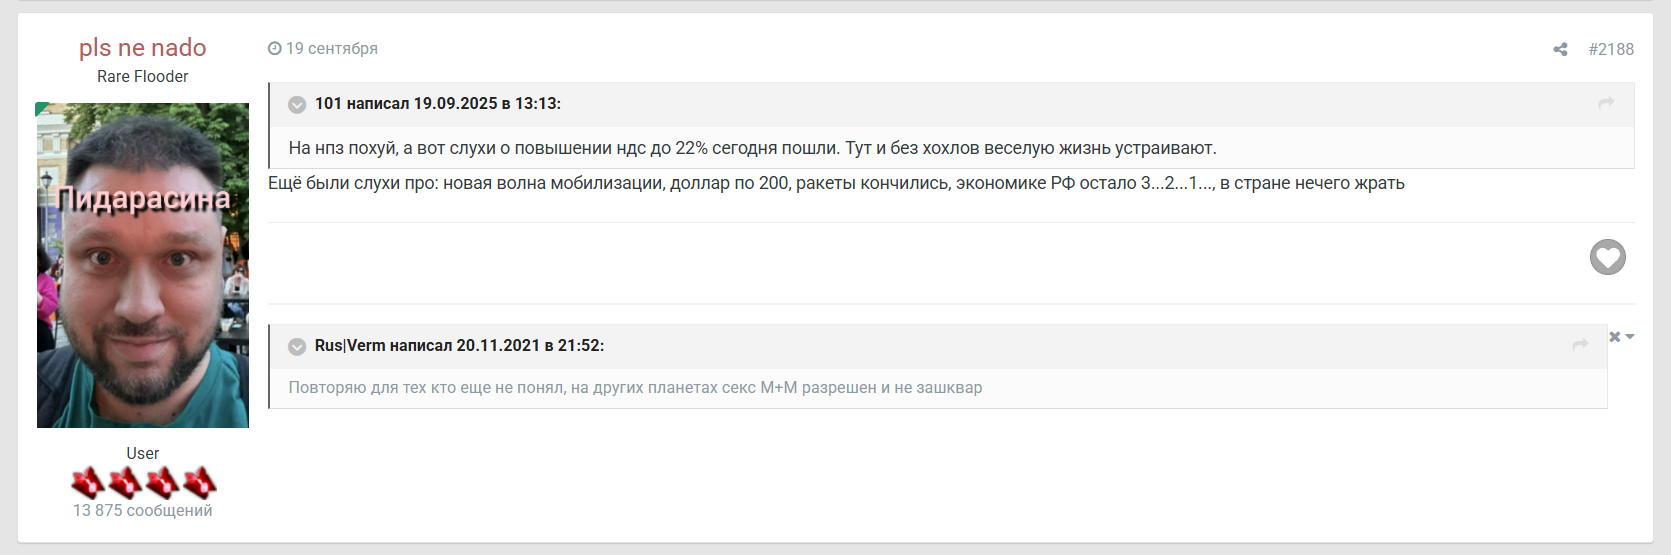Viewport: 1671px width, 555px height.
Task: Collapse the quote from 101
Action: pos(297,104)
